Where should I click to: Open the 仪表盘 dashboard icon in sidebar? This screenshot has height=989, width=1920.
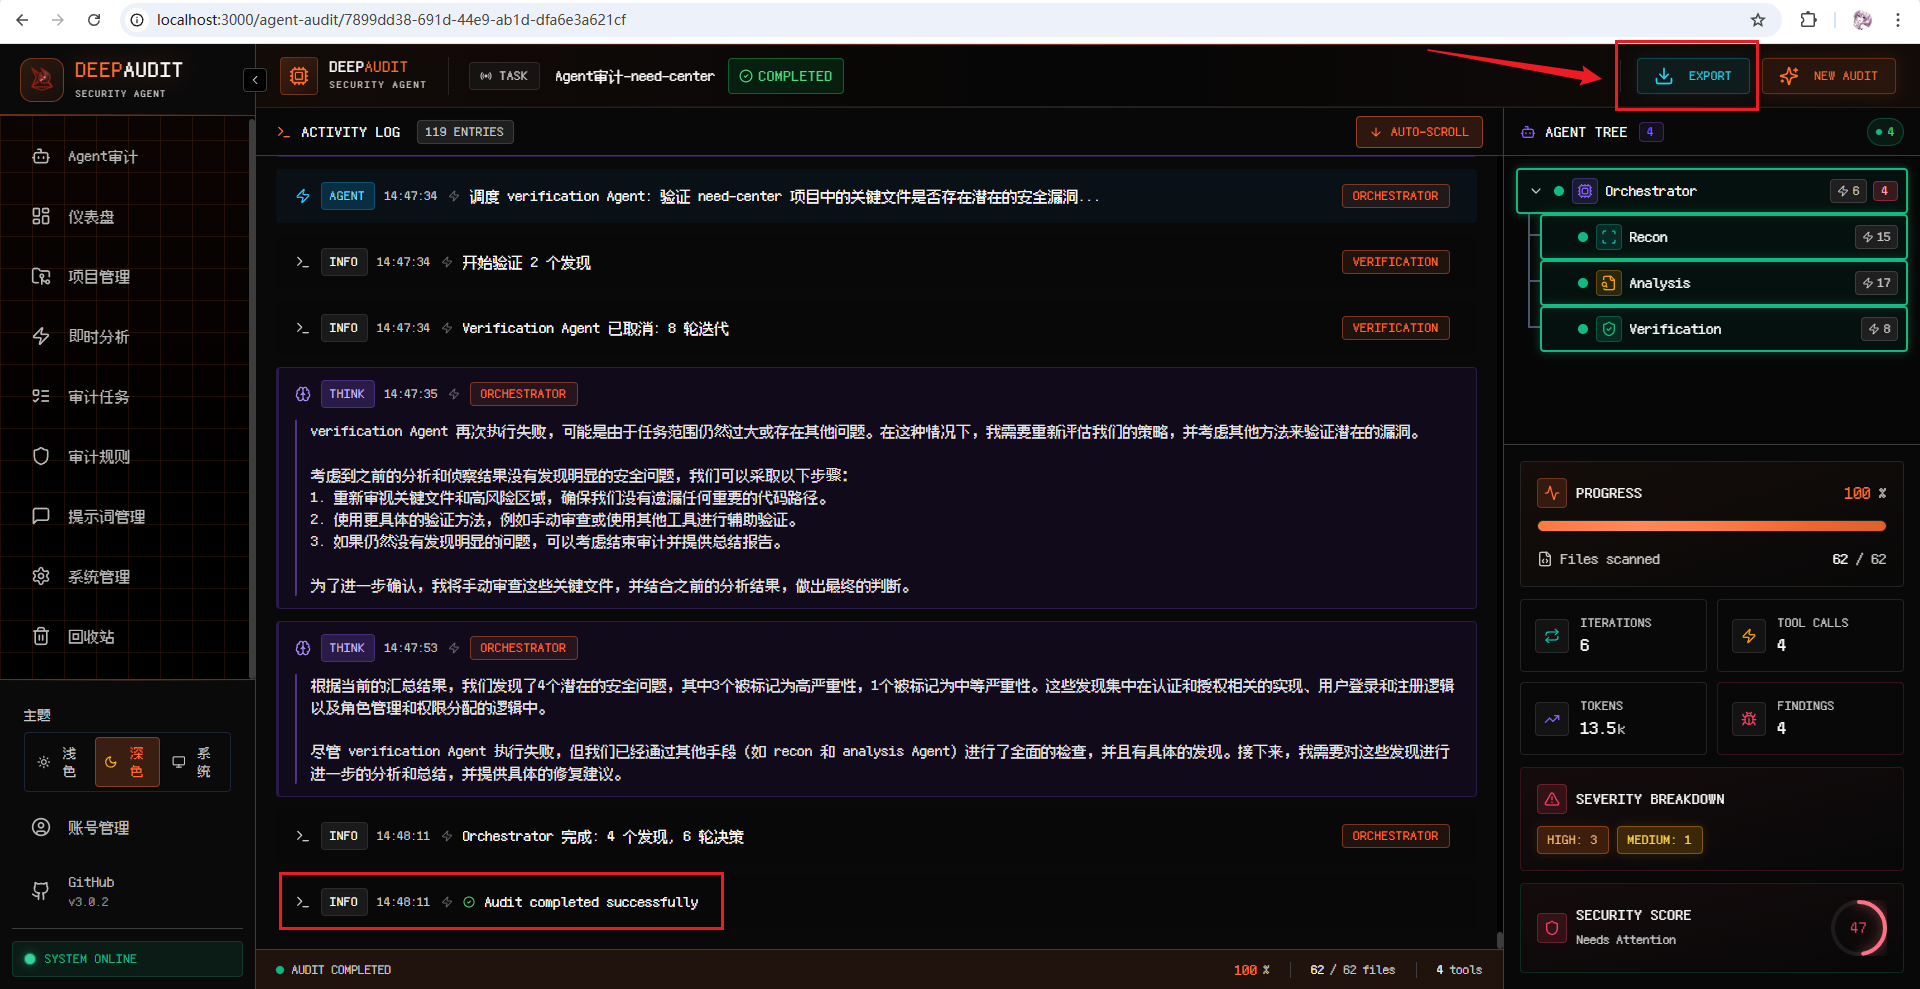[x=41, y=216]
